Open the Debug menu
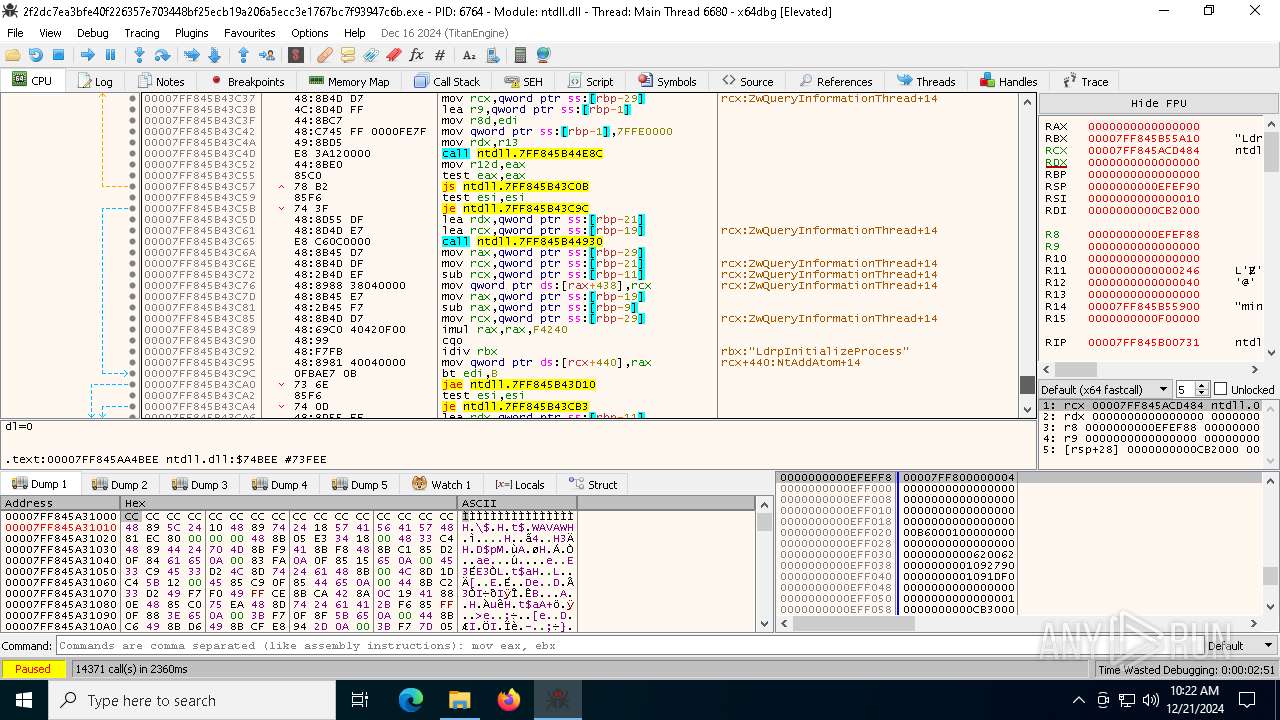The width and height of the screenshot is (1280, 720). pyautogui.click(x=92, y=33)
